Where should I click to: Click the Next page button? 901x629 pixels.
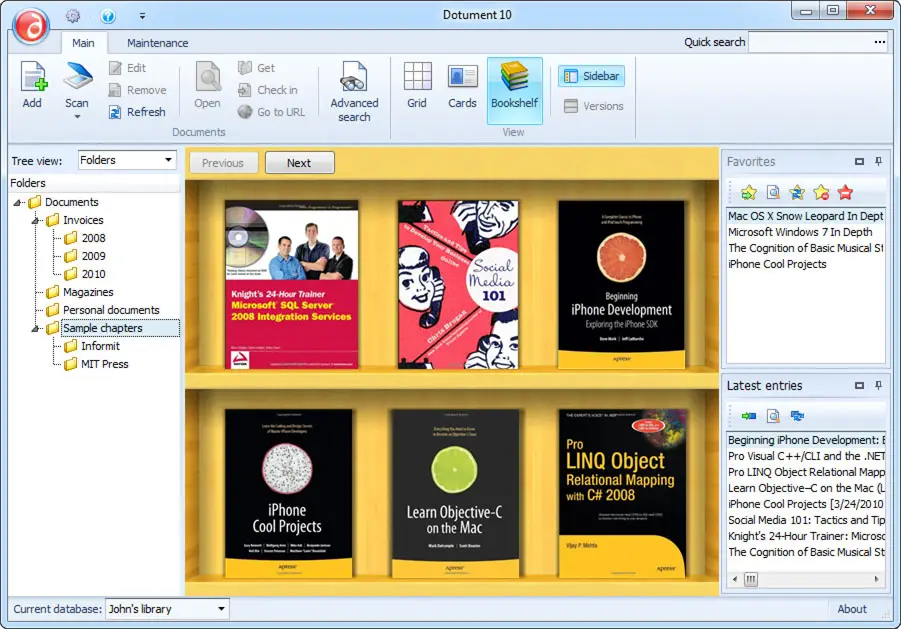point(299,163)
